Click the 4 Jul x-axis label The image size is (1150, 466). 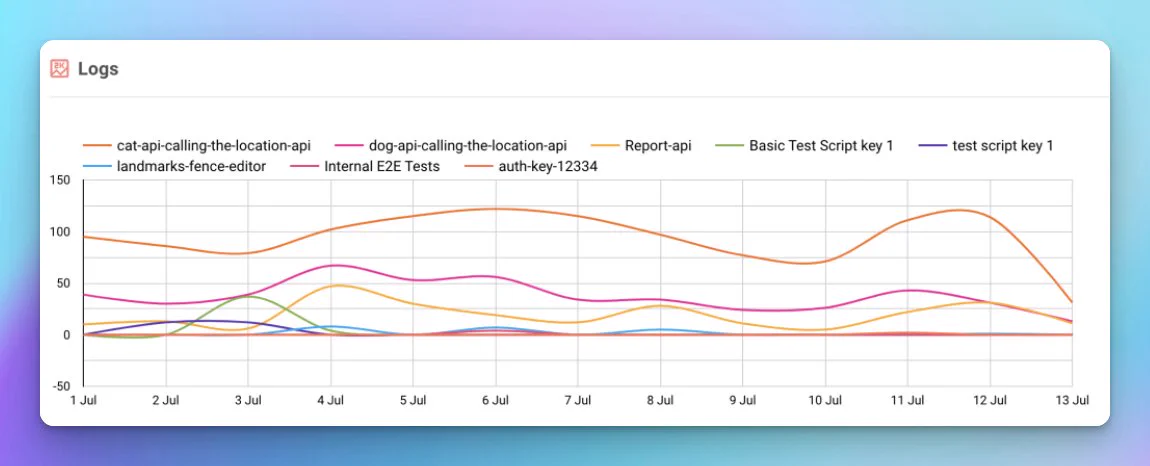pyautogui.click(x=331, y=401)
